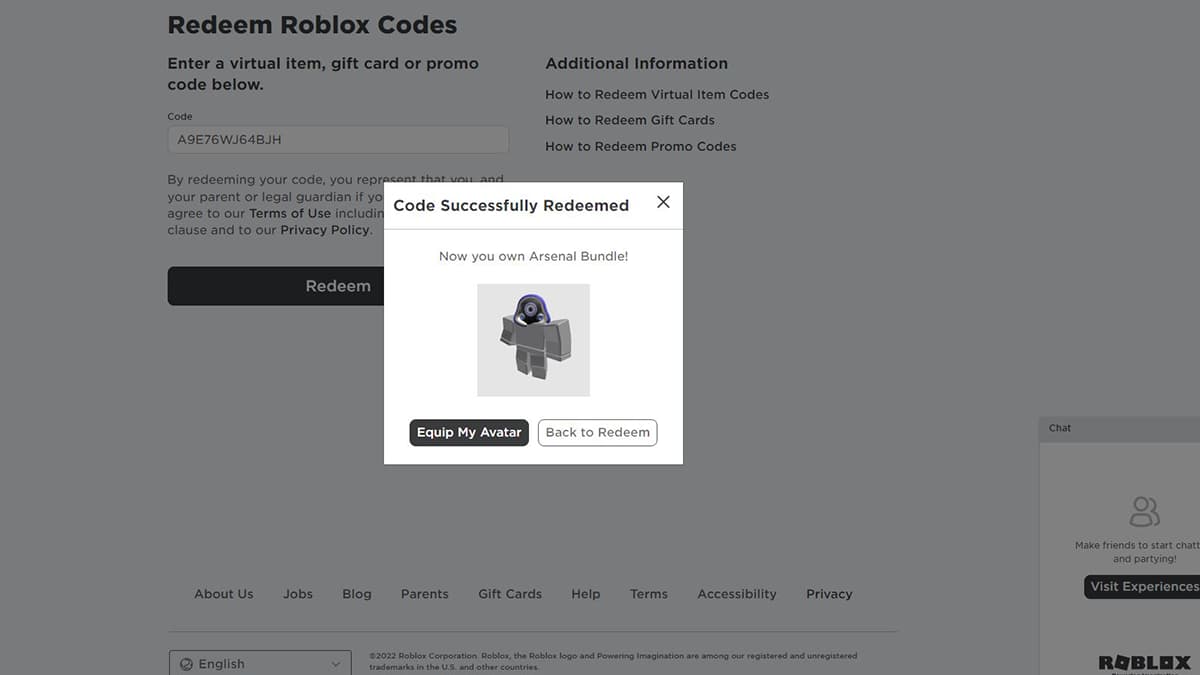Screen dimensions: 1200x675
Task: Open the English language dropdown
Action: [x=260, y=664]
